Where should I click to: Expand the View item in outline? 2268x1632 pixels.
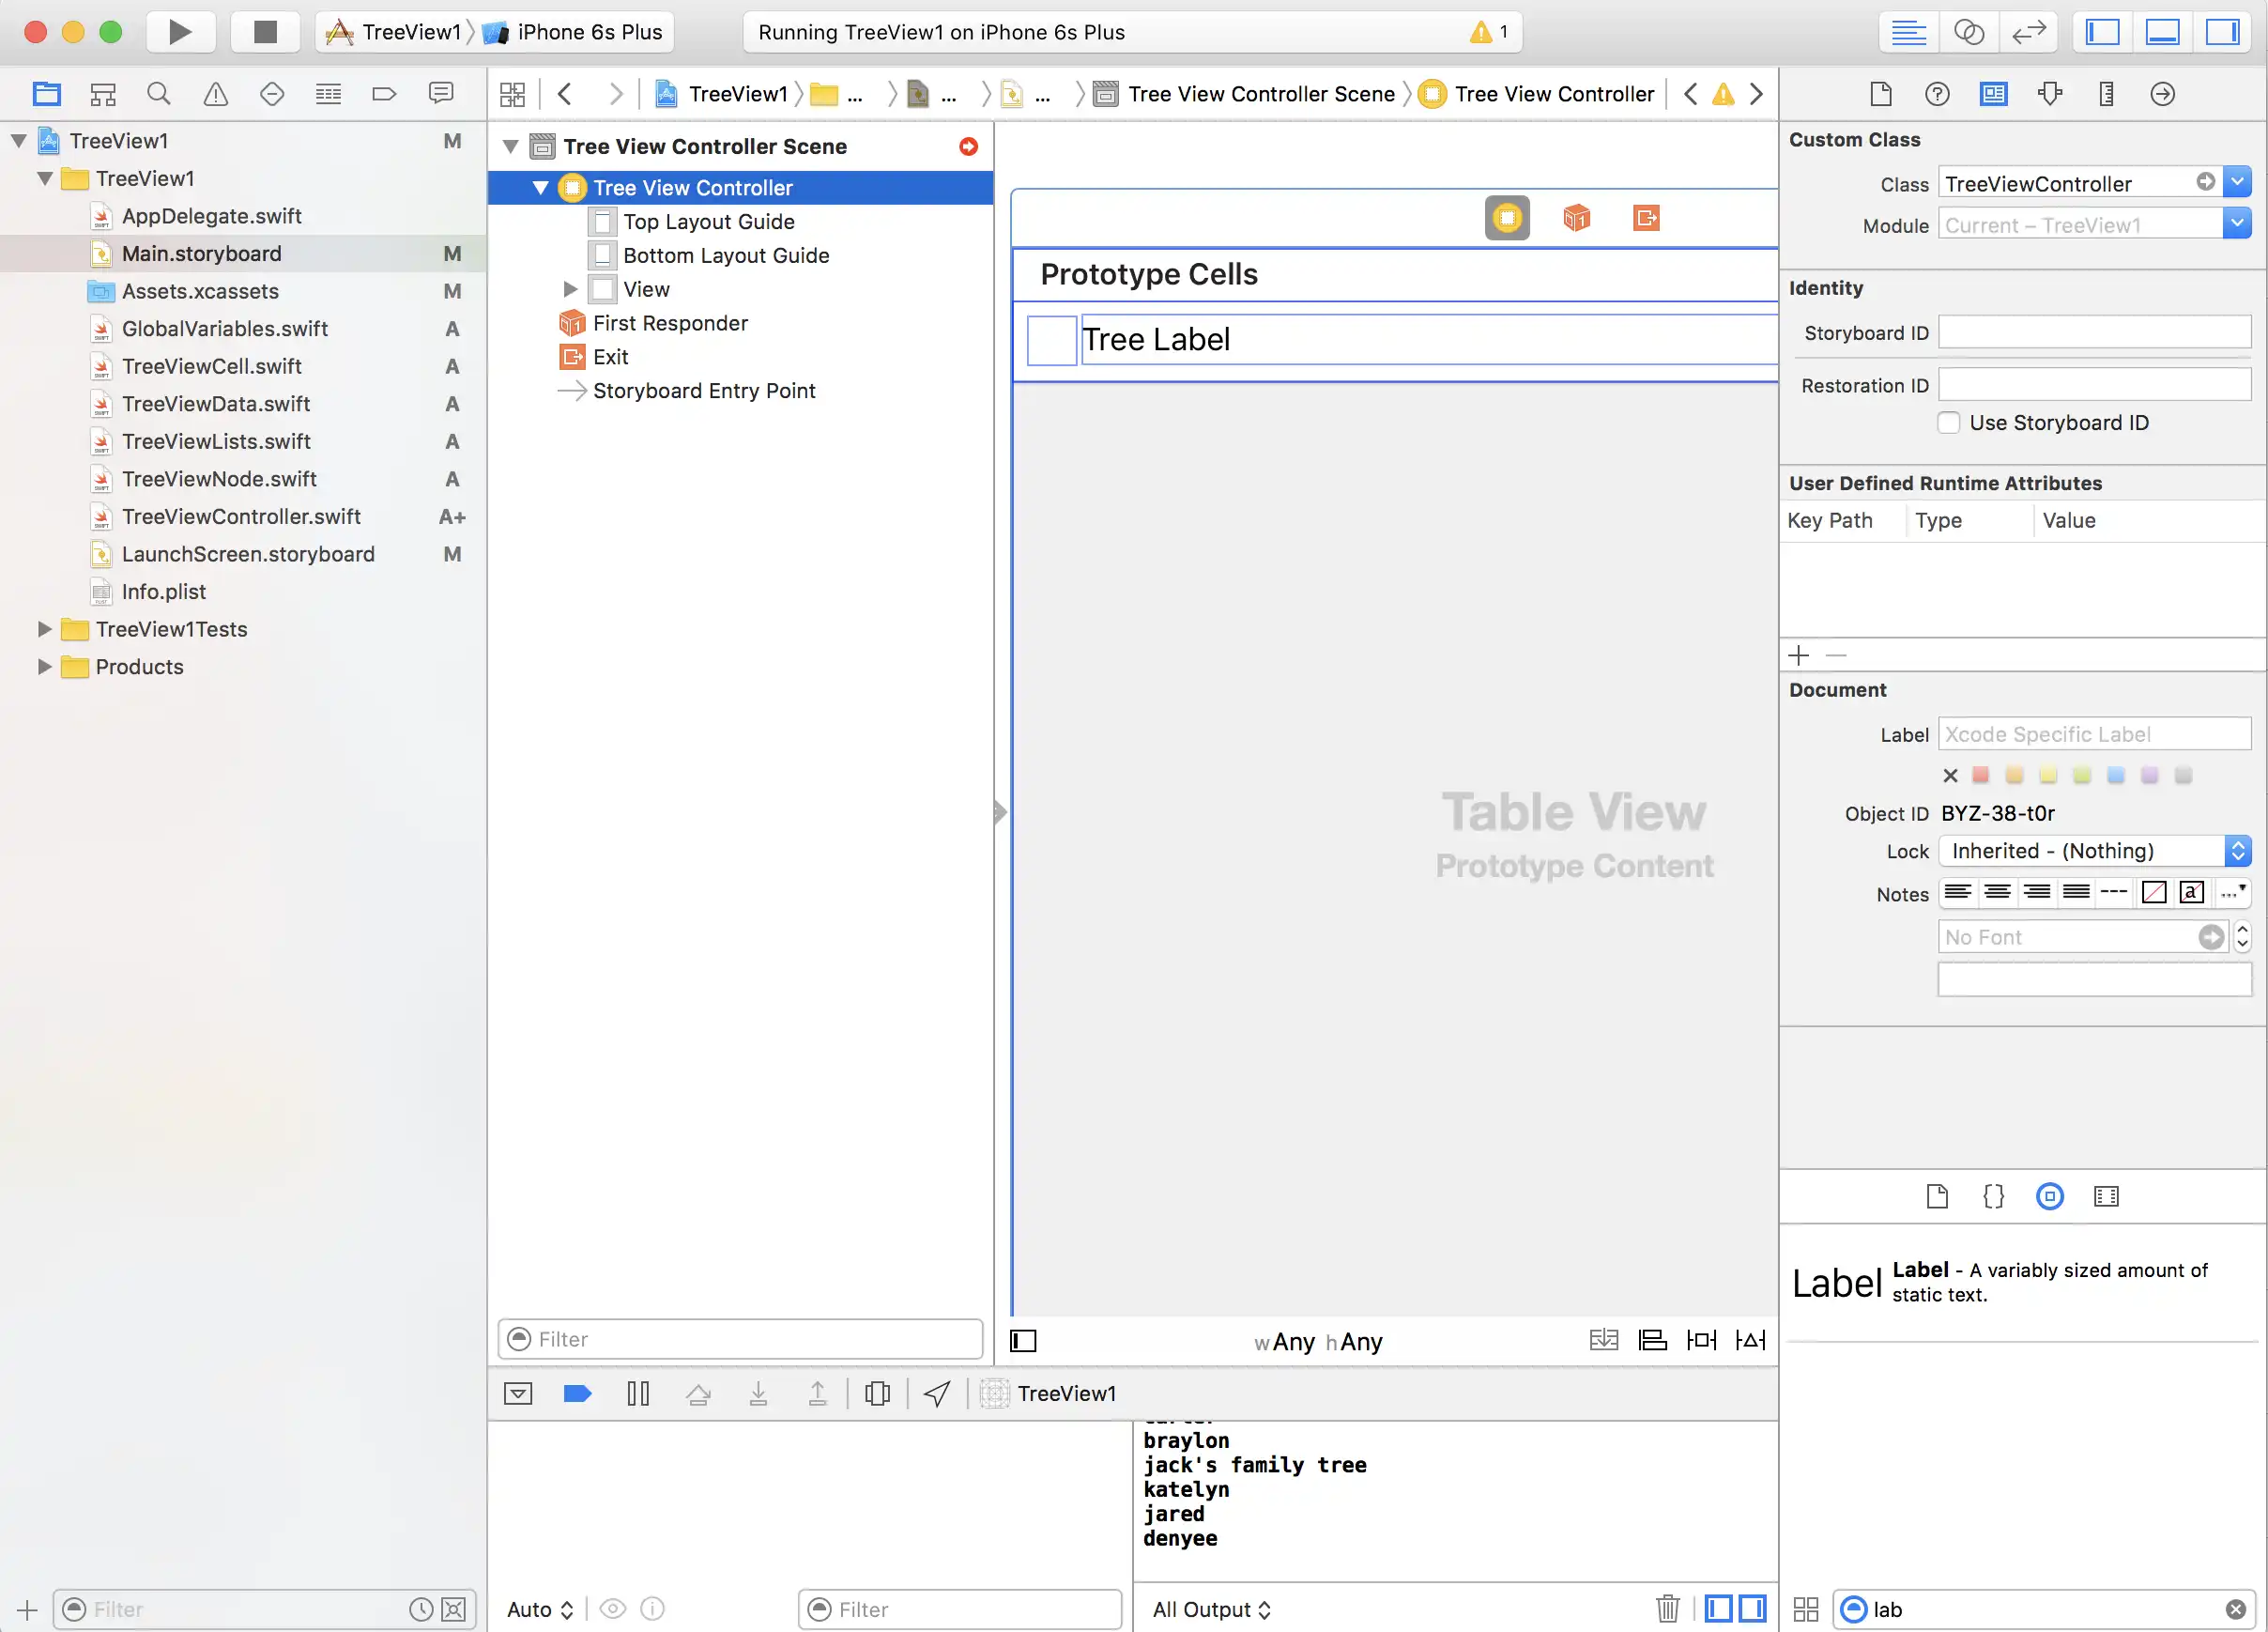[x=571, y=289]
